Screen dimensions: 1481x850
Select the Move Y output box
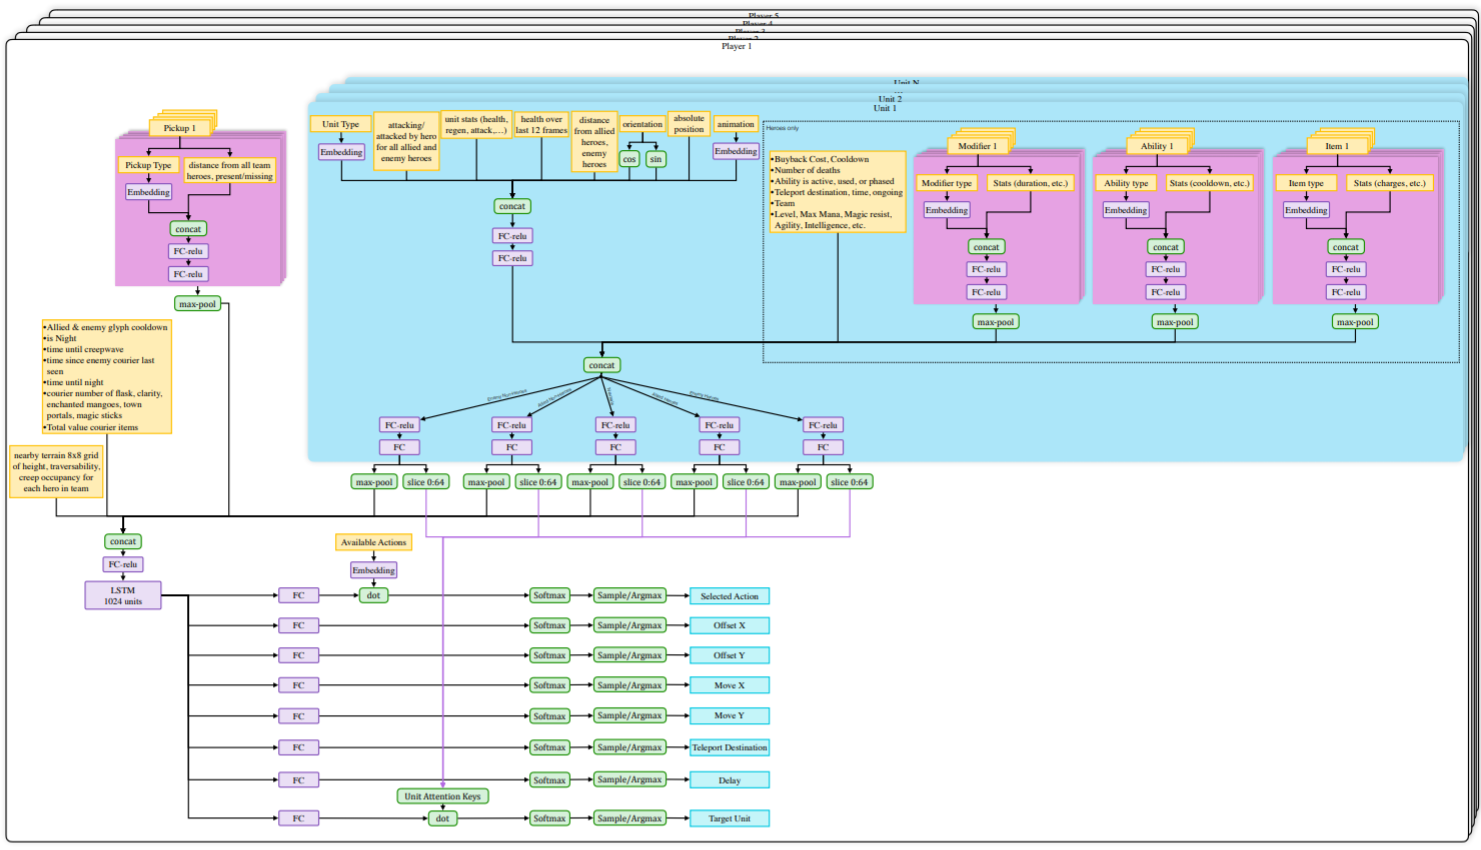click(x=729, y=716)
